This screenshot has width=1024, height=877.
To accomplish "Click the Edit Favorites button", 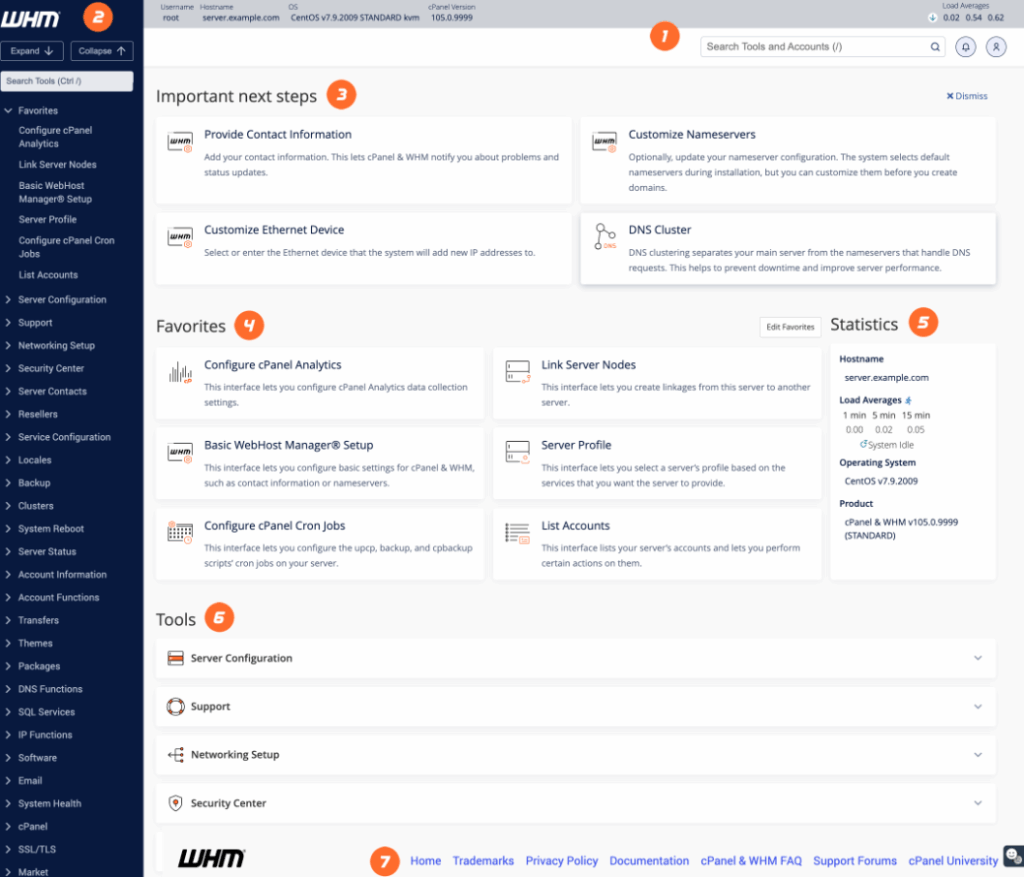I will [x=790, y=327].
